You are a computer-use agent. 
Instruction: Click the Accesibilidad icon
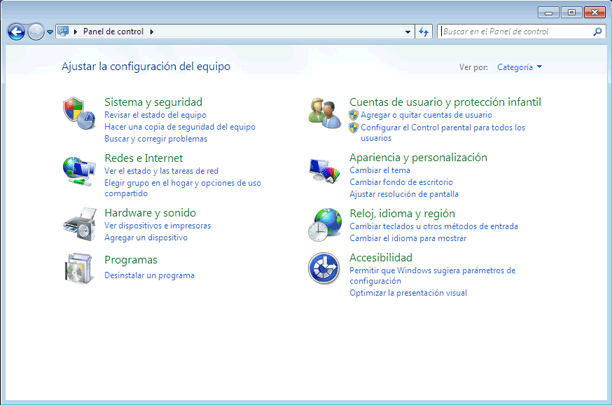pyautogui.click(x=324, y=268)
